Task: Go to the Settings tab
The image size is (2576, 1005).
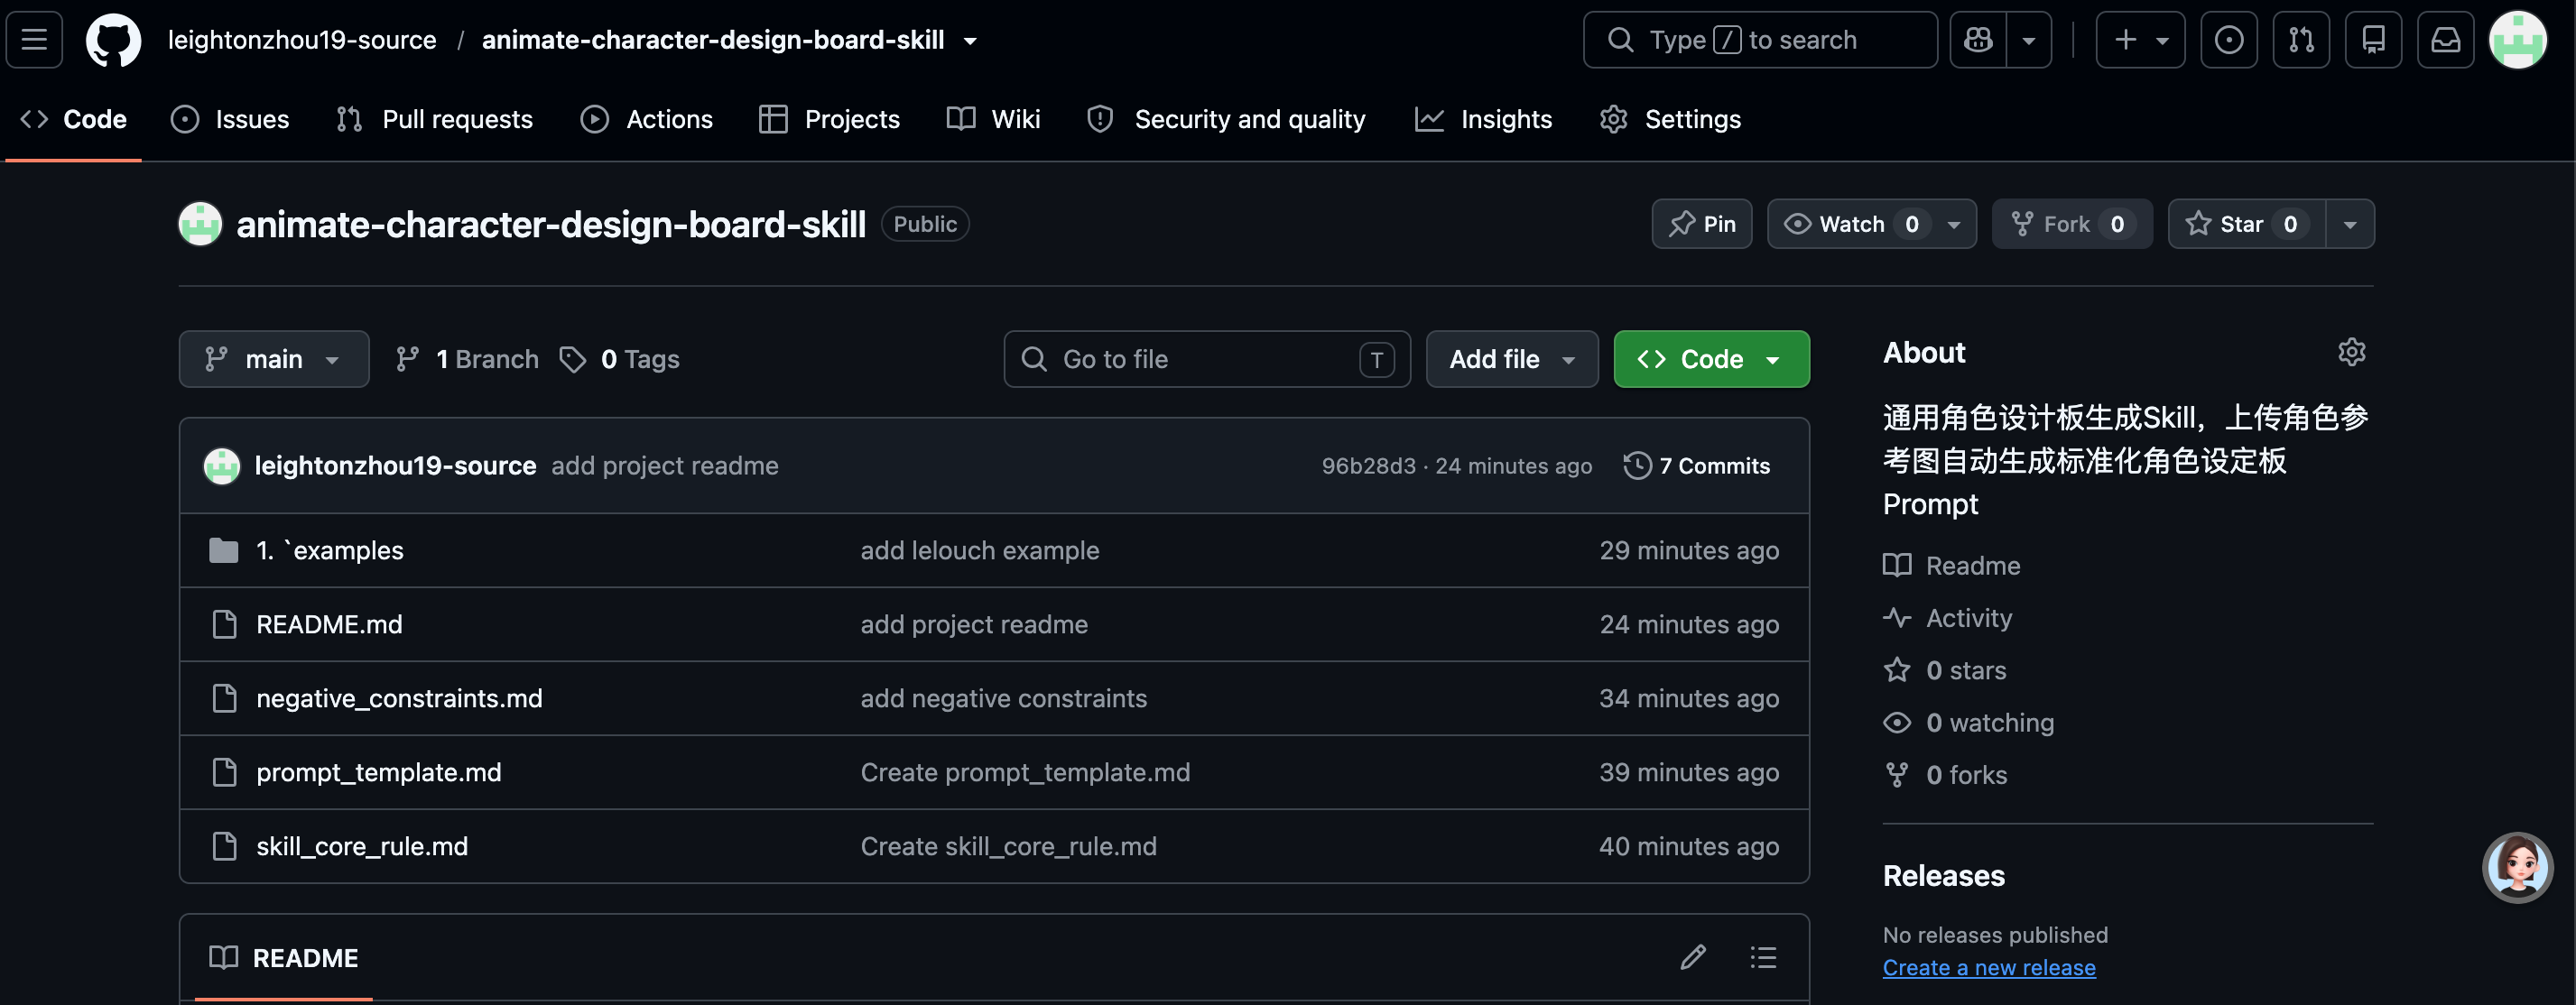Action: pyautogui.click(x=1670, y=119)
